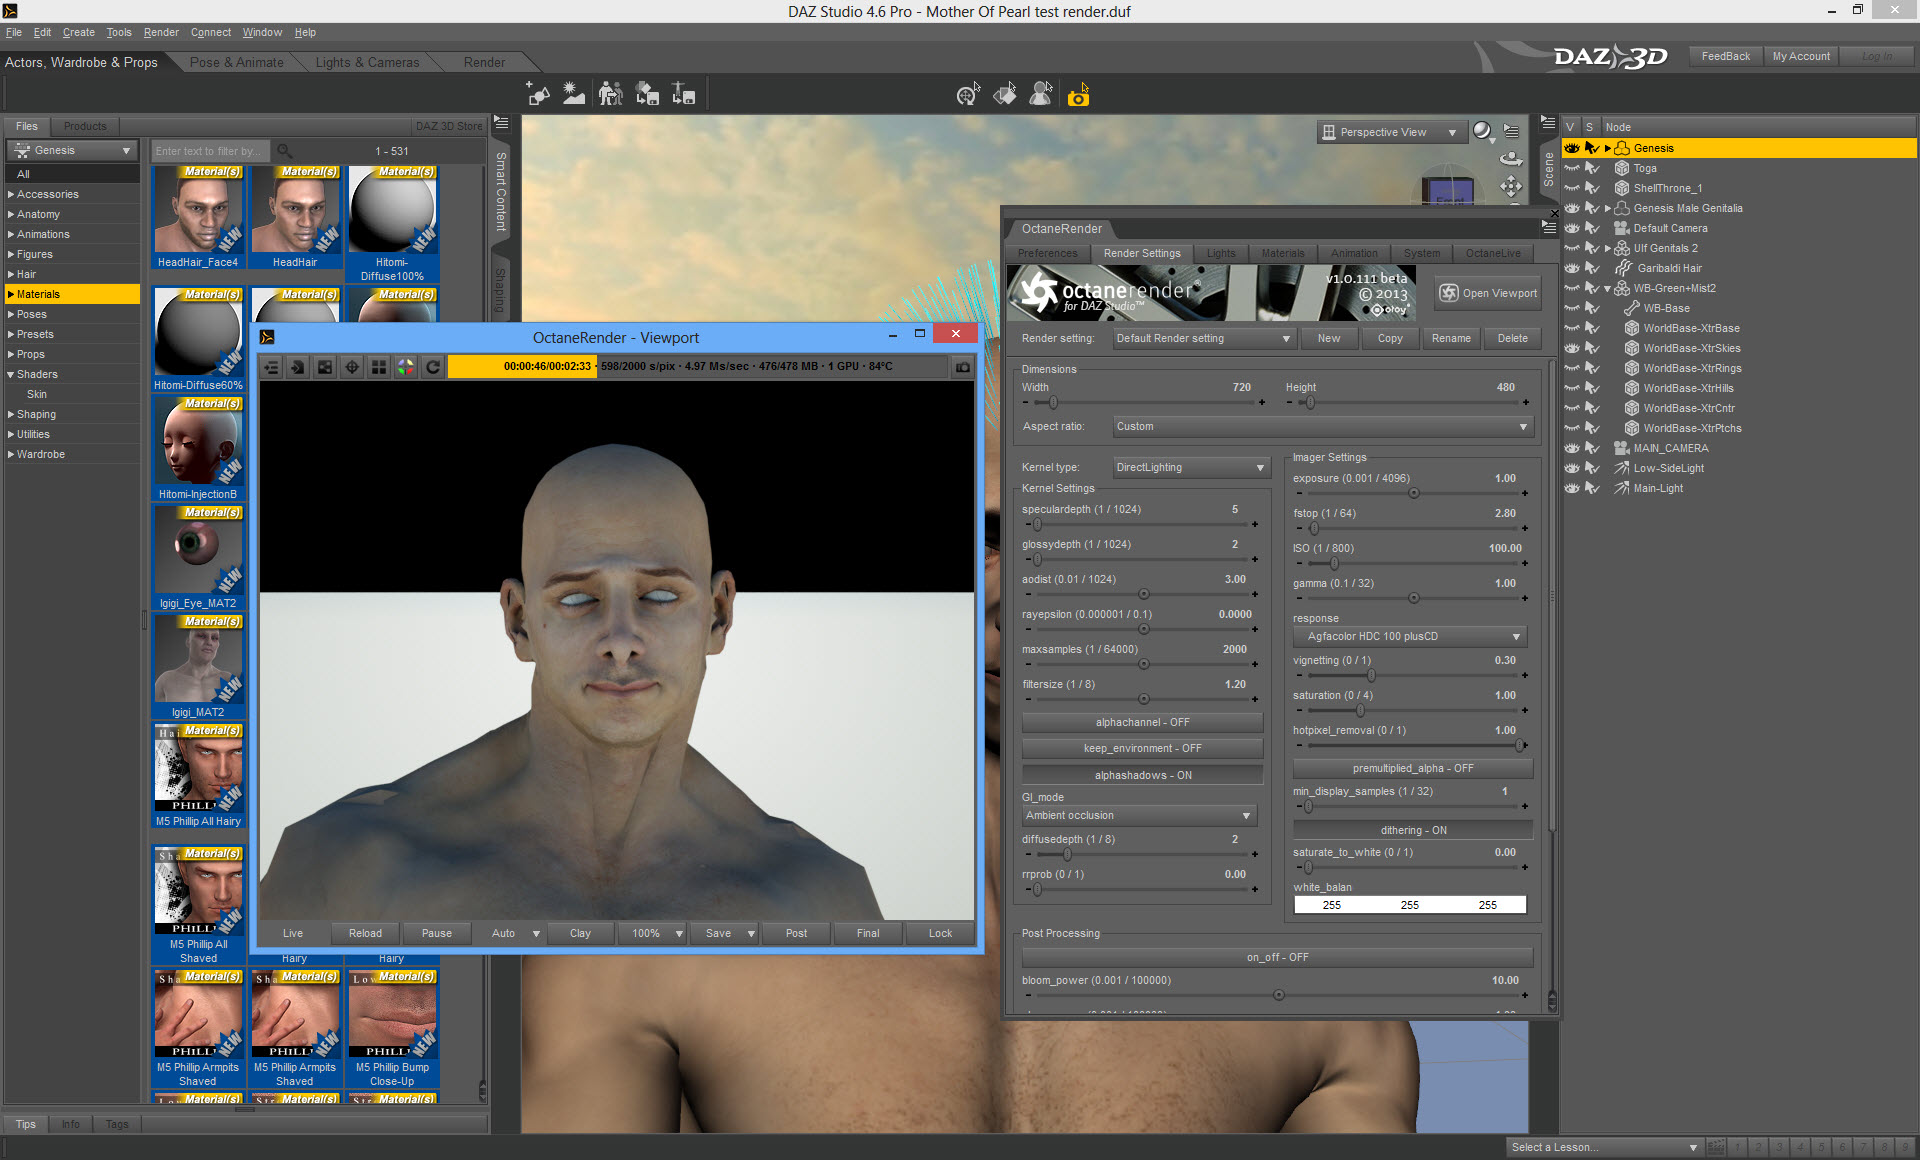Click the Open Viewport button
Screen dimensions: 1920x1160
(x=1488, y=293)
